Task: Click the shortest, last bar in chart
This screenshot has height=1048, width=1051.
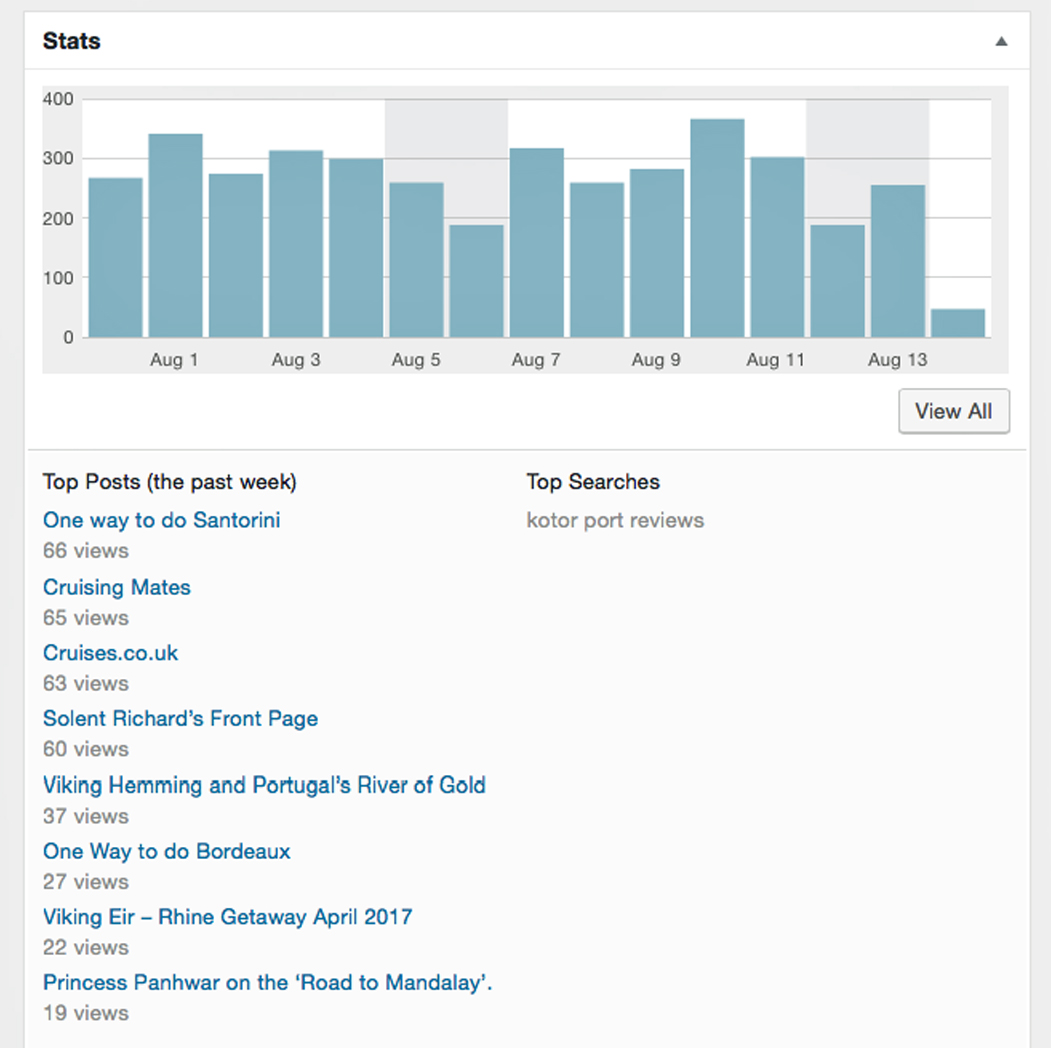Action: pyautogui.click(x=957, y=323)
